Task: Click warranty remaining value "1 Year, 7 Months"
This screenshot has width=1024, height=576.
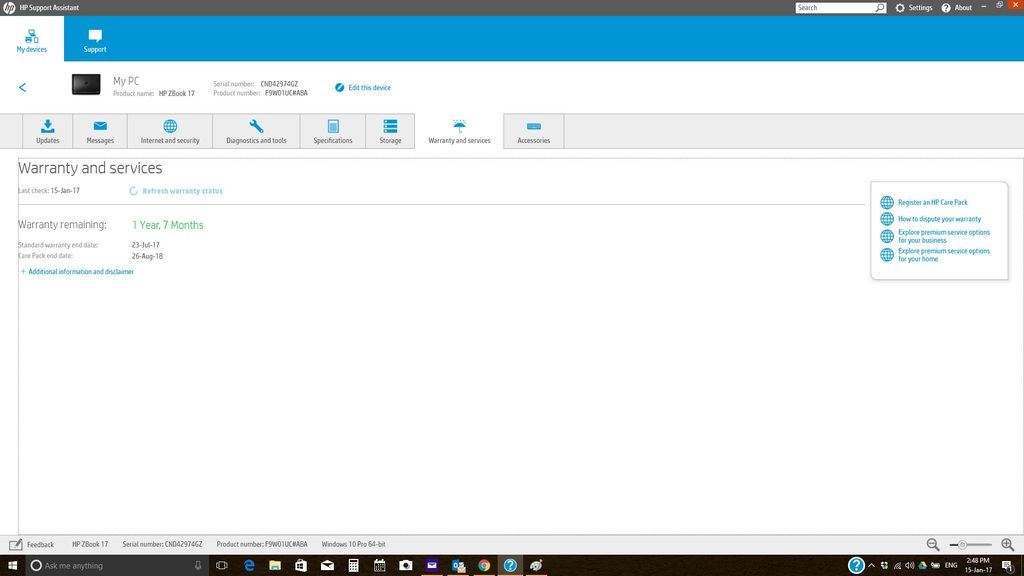Action: point(168,225)
